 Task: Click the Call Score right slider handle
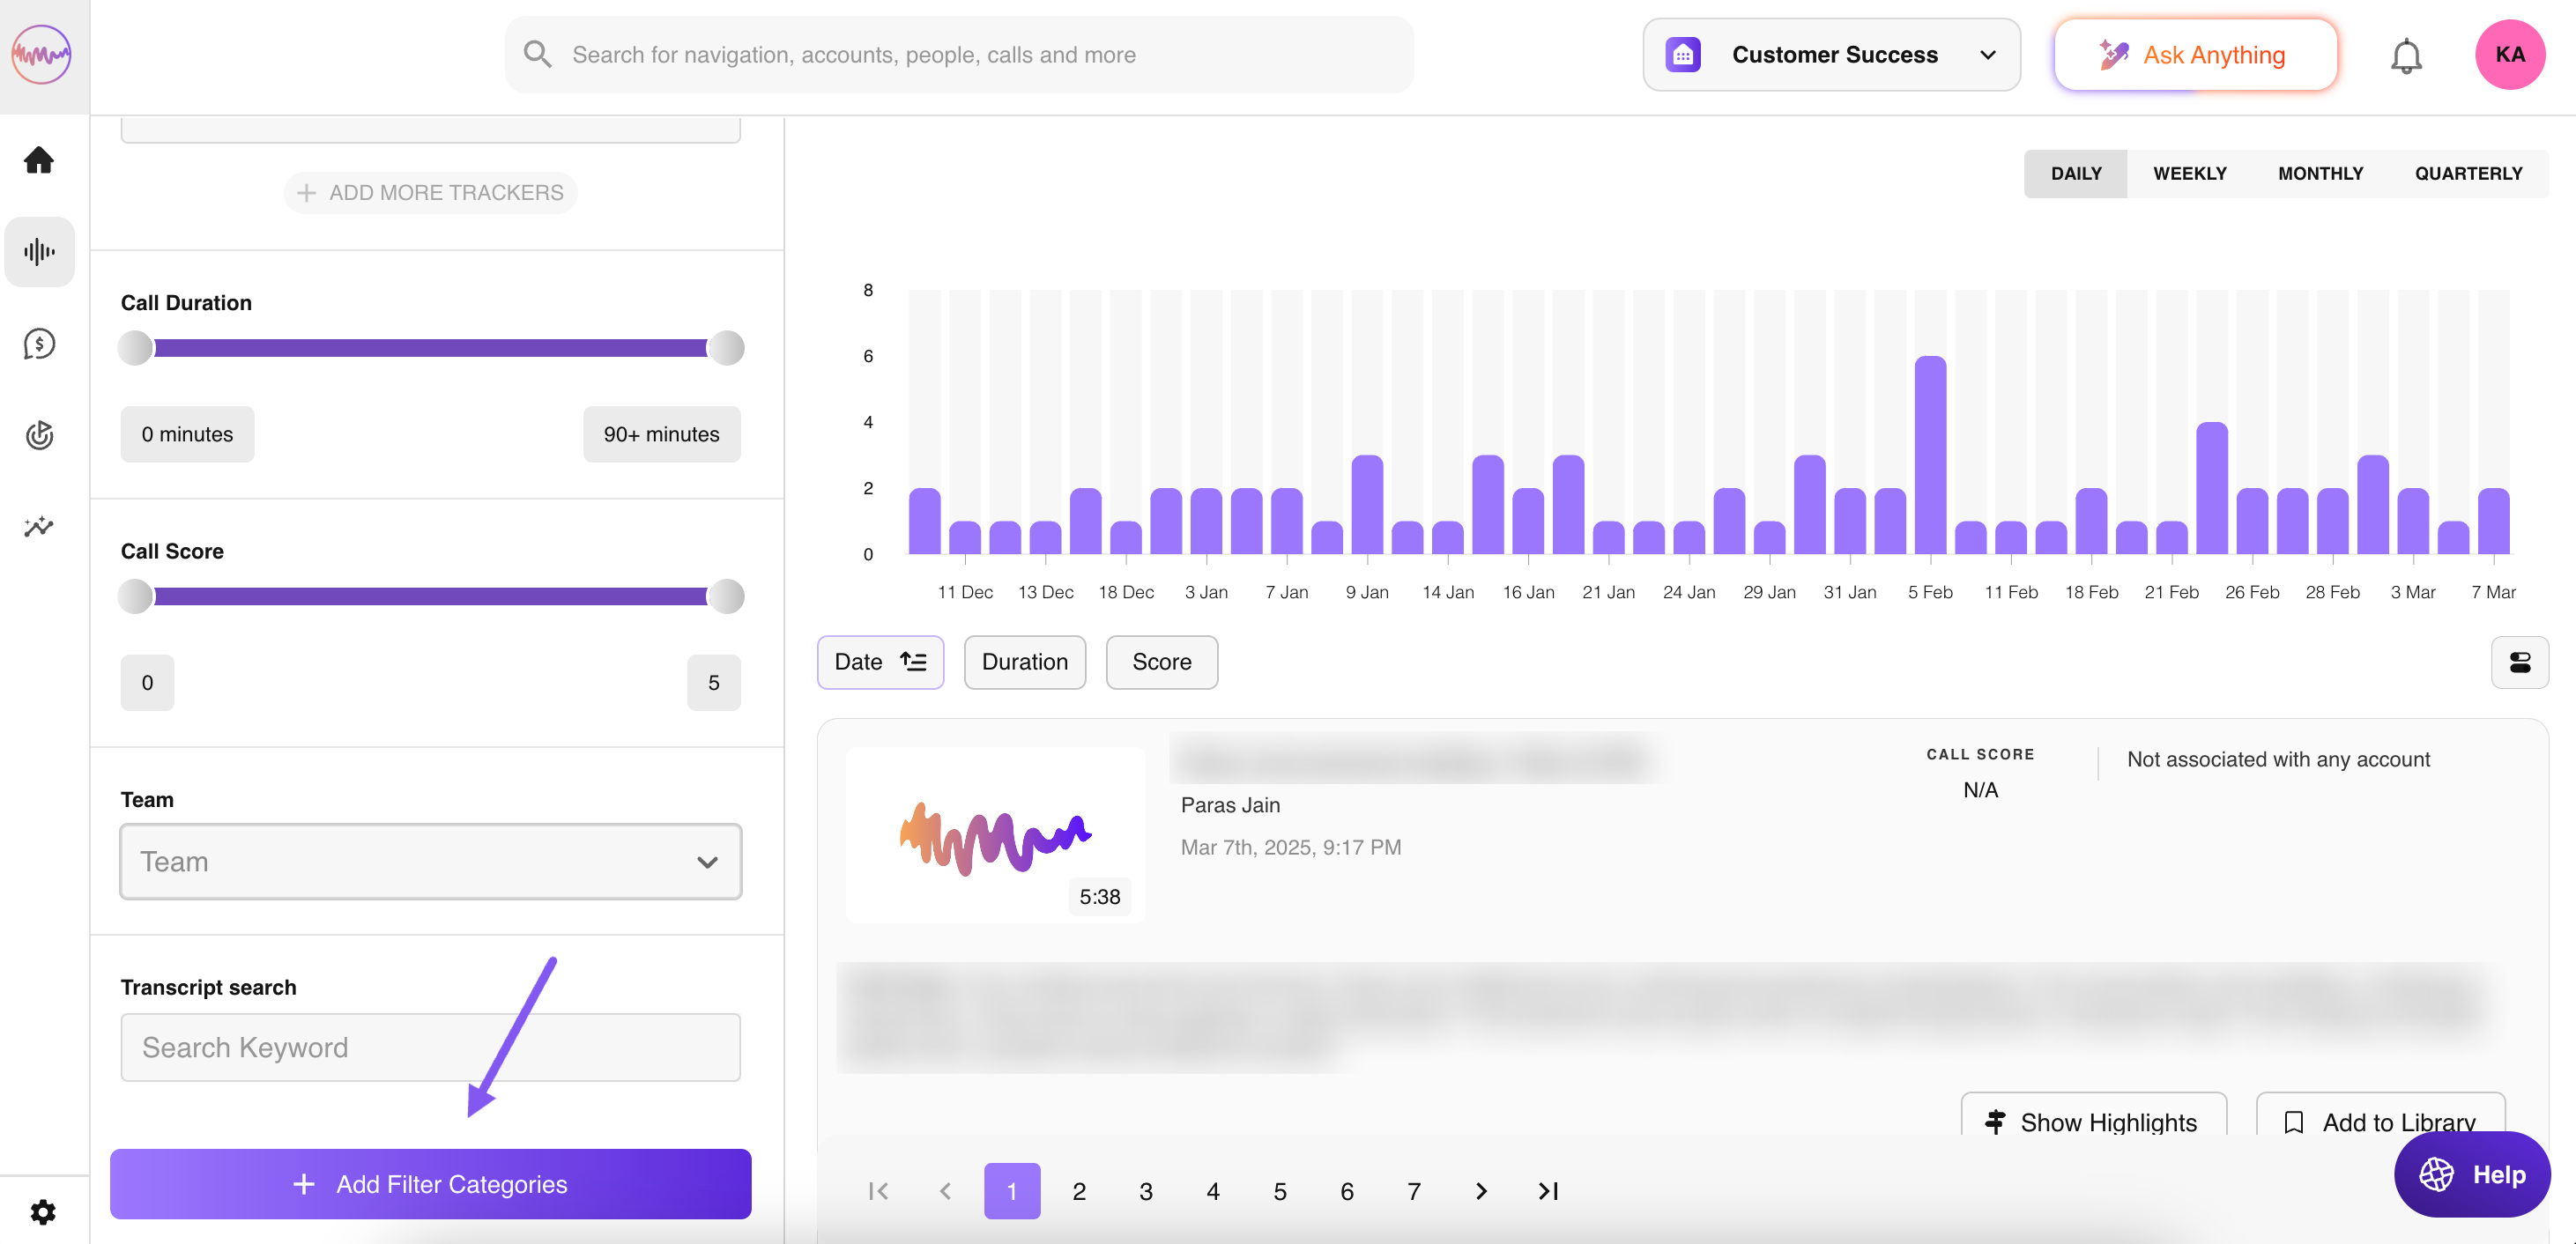click(726, 597)
